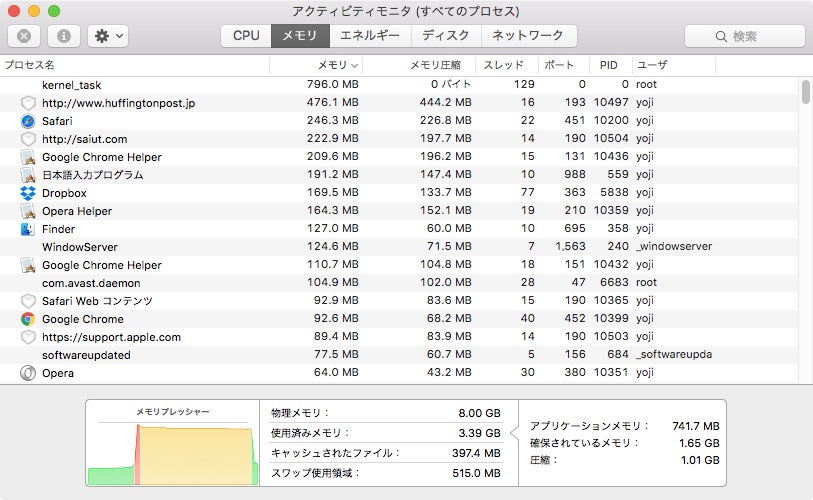Image resolution: width=813 pixels, height=500 pixels.
Task: Select the WindowServer process name
Action: click(80, 247)
